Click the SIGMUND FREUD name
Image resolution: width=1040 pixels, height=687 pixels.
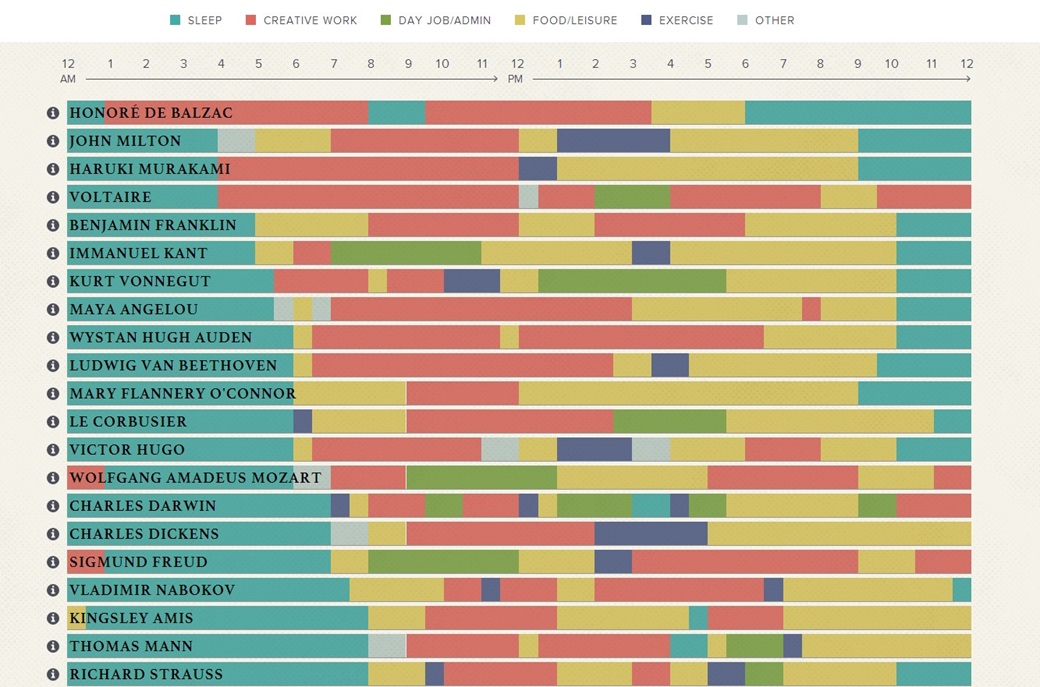coord(138,562)
